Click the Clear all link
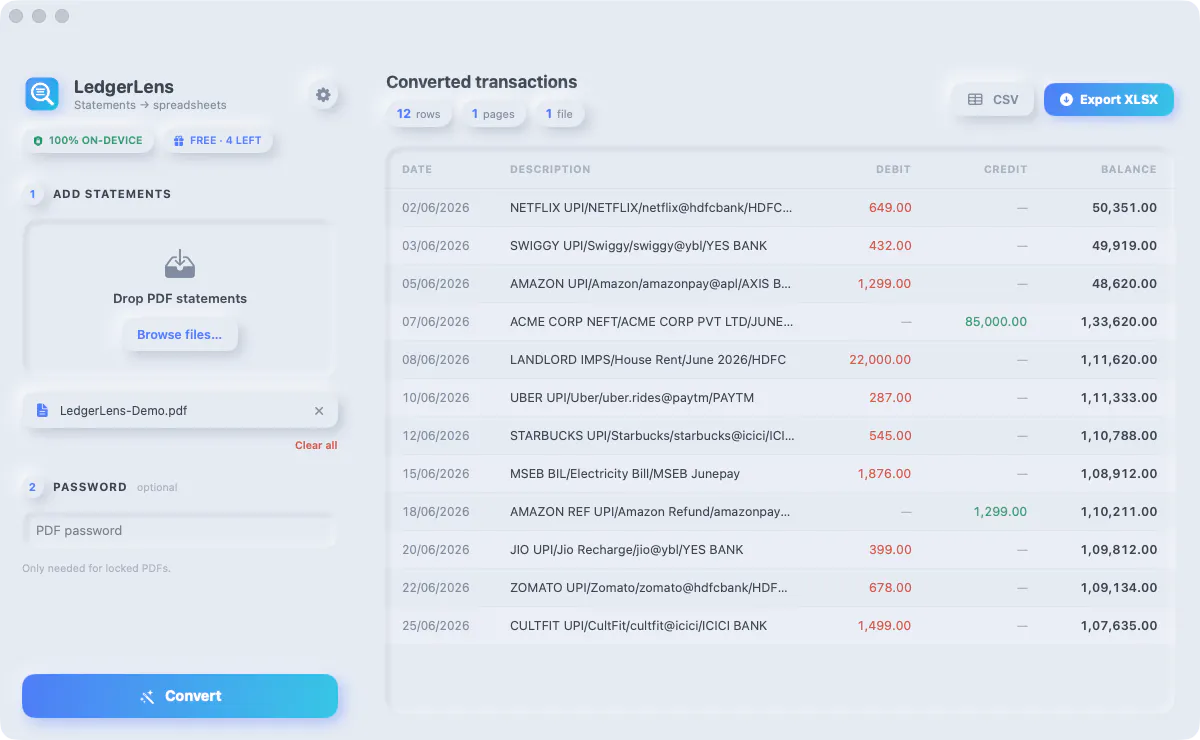The width and height of the screenshot is (1200, 740). pos(316,445)
